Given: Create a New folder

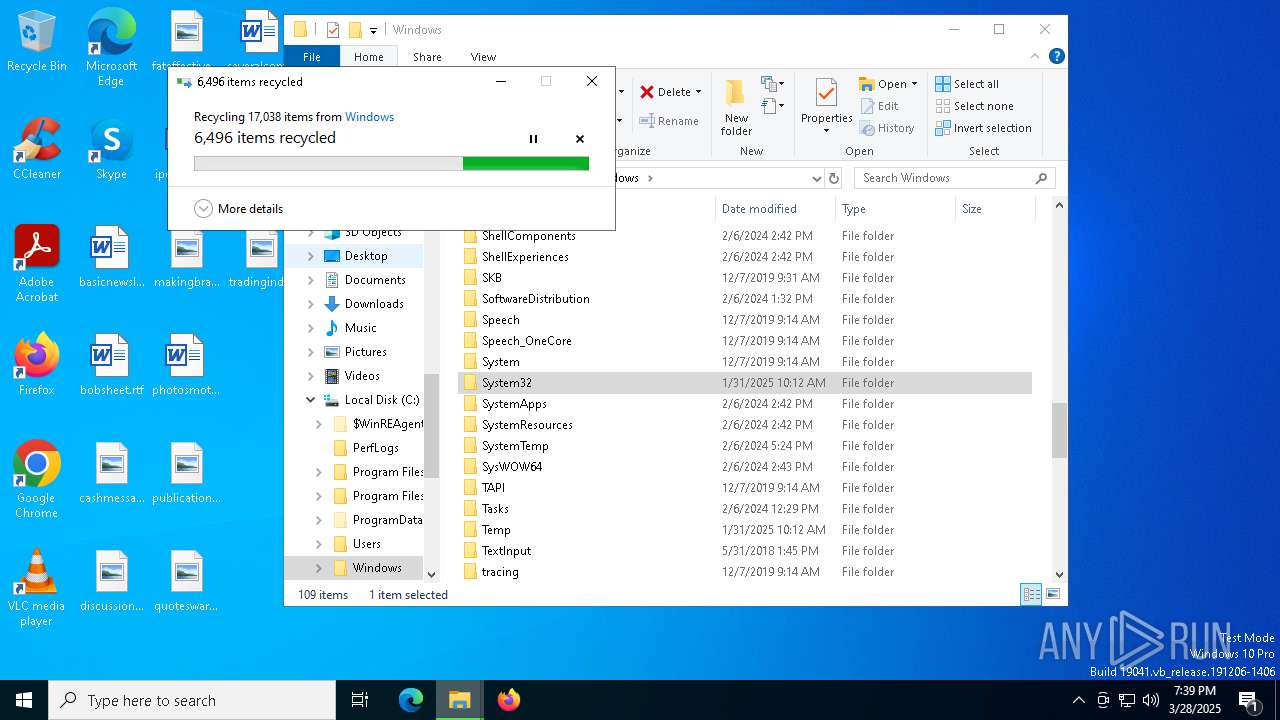Looking at the screenshot, I should [x=736, y=108].
